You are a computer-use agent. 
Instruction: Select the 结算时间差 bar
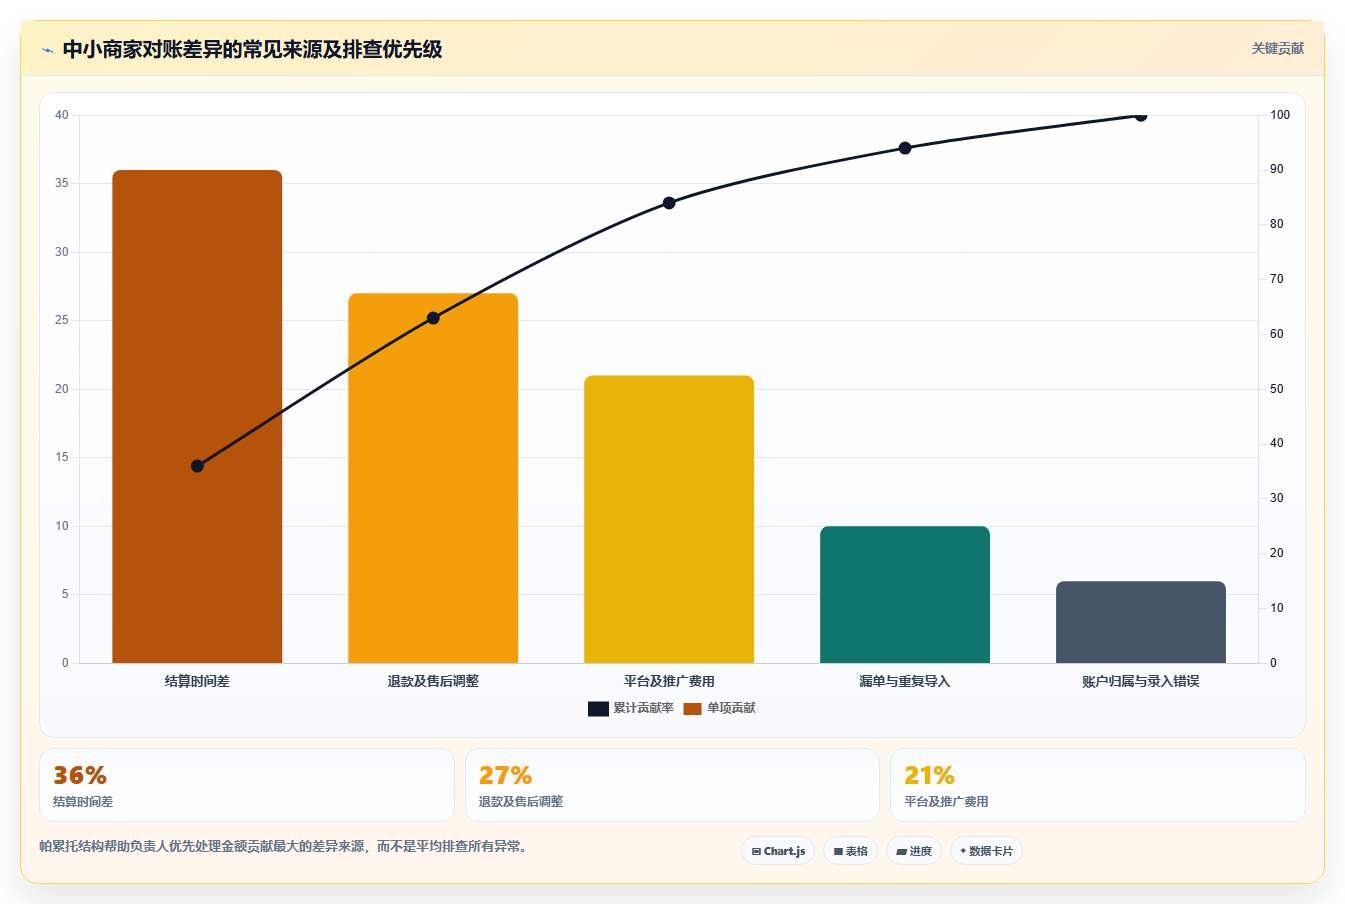197,416
